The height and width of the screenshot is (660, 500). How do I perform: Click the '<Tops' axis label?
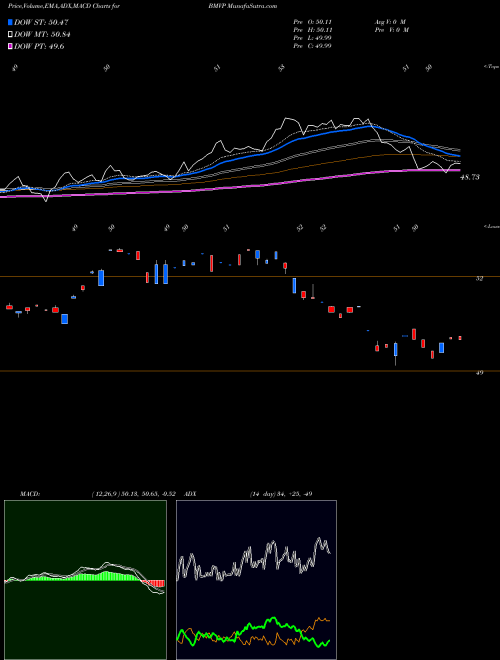tap(491, 67)
